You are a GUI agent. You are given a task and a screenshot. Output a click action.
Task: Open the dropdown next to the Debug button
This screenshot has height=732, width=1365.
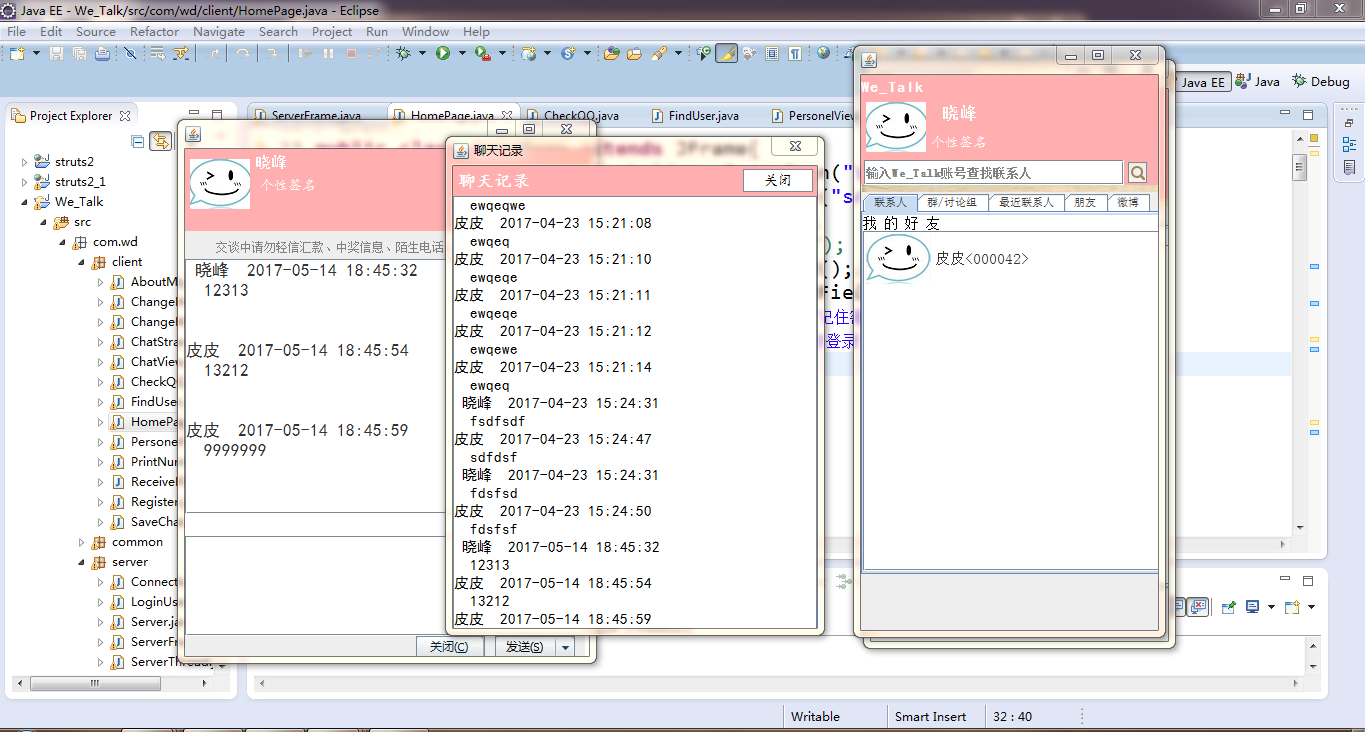point(422,53)
